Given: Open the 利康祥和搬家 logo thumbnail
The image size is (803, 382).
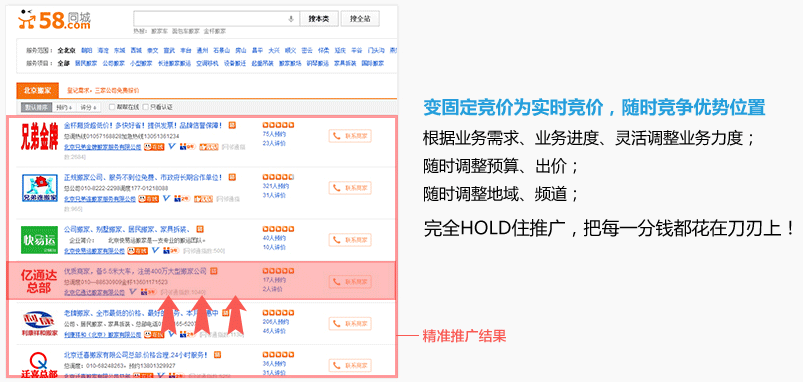Looking at the screenshot, I should (x=39, y=324).
